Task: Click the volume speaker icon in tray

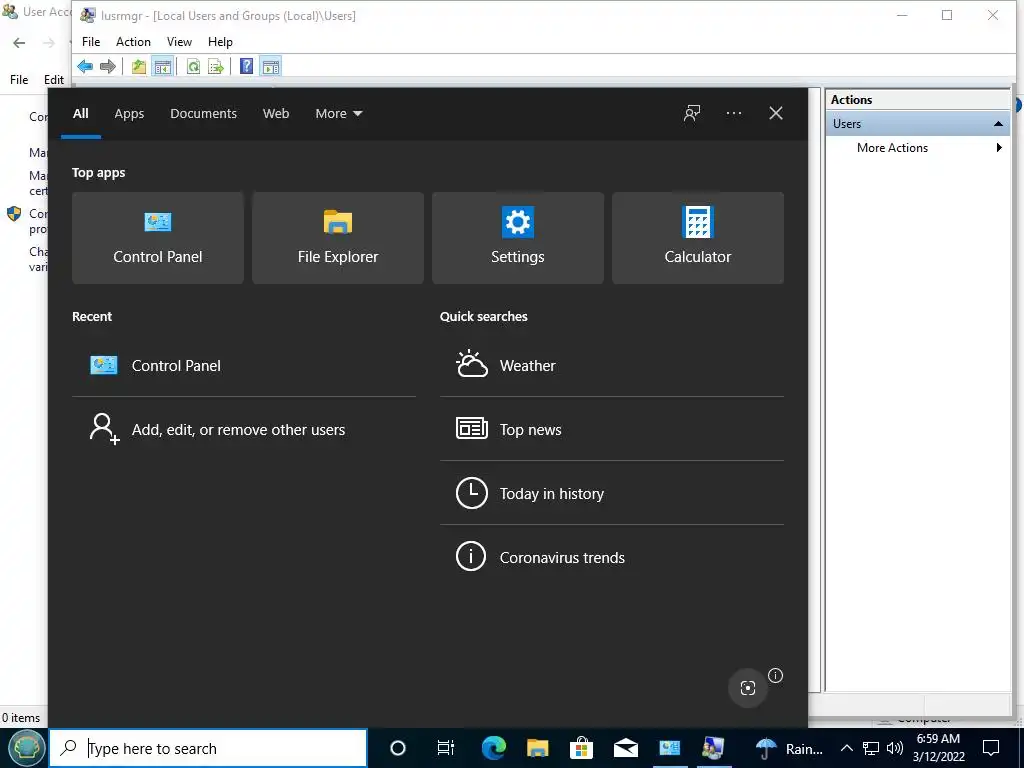Action: [895, 748]
